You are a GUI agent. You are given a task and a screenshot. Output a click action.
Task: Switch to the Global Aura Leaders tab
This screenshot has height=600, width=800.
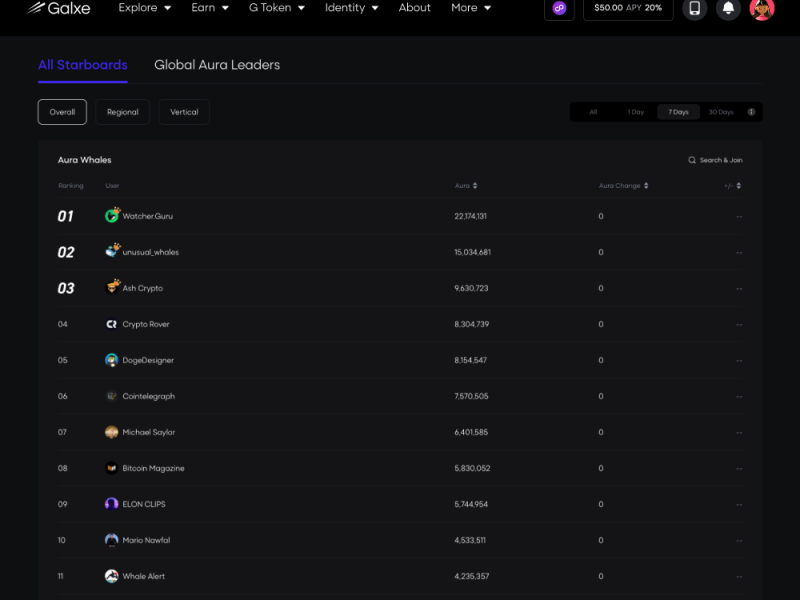coord(217,65)
